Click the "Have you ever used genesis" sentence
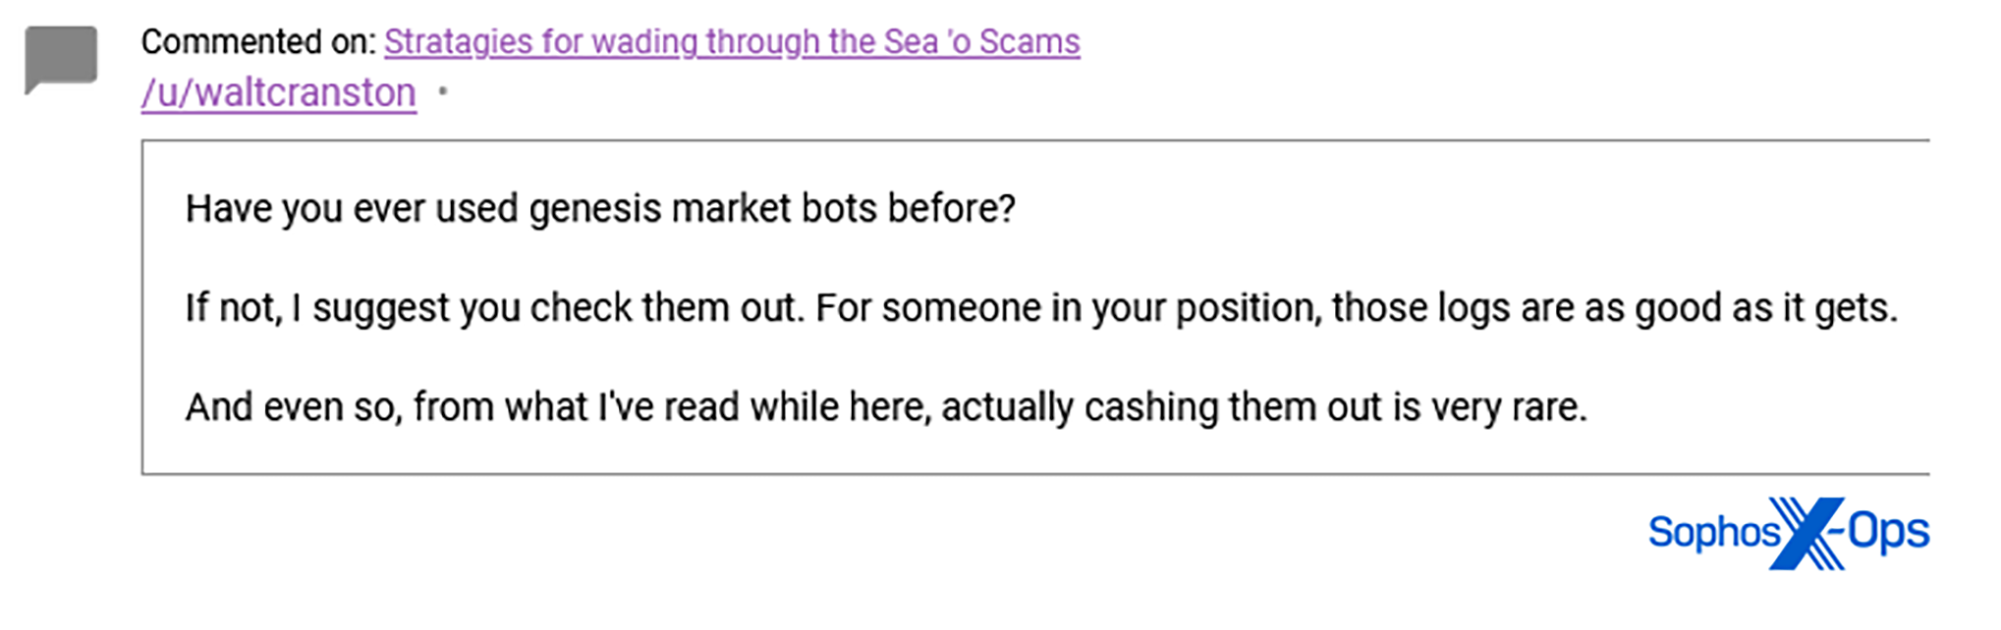Viewport: 2001px width, 630px height. [600, 209]
